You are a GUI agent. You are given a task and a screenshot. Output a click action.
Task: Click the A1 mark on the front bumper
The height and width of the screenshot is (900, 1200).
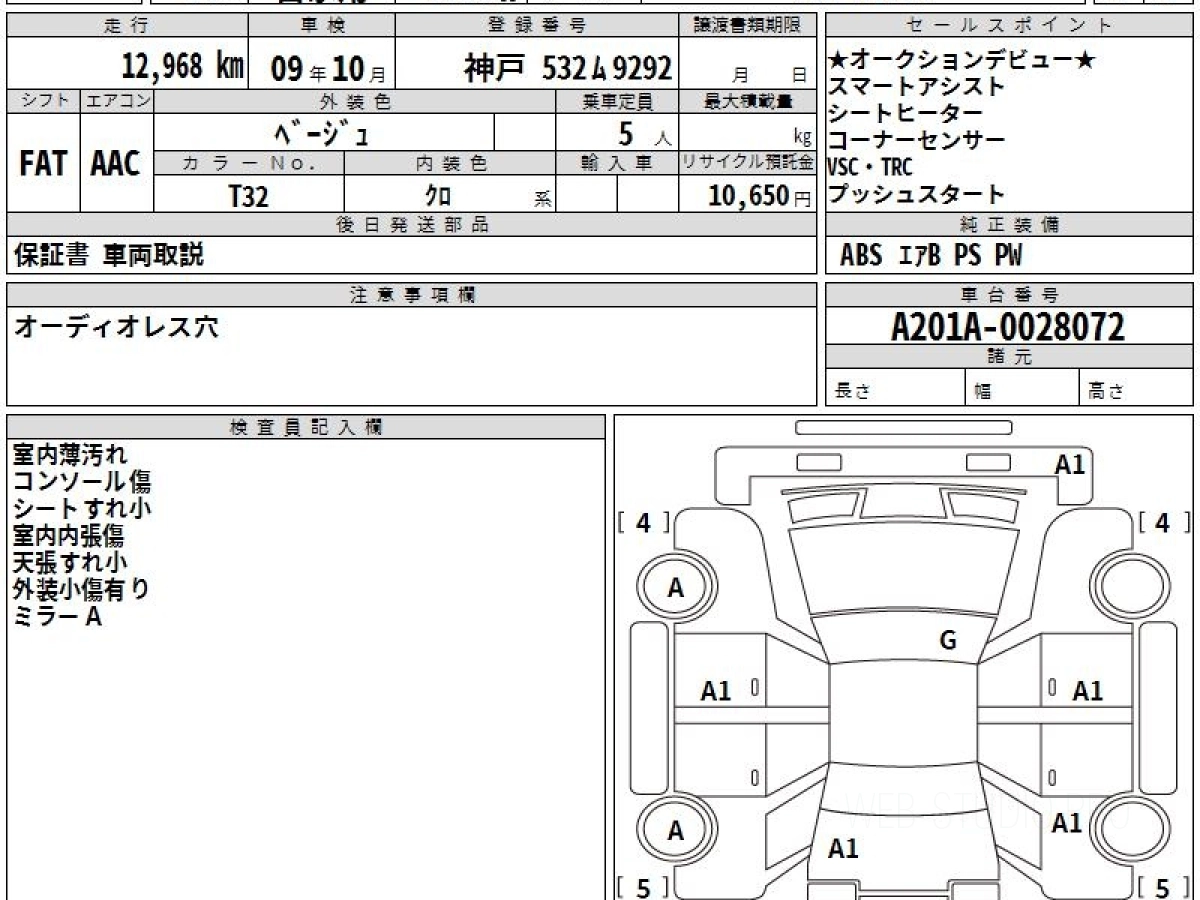pos(1070,464)
